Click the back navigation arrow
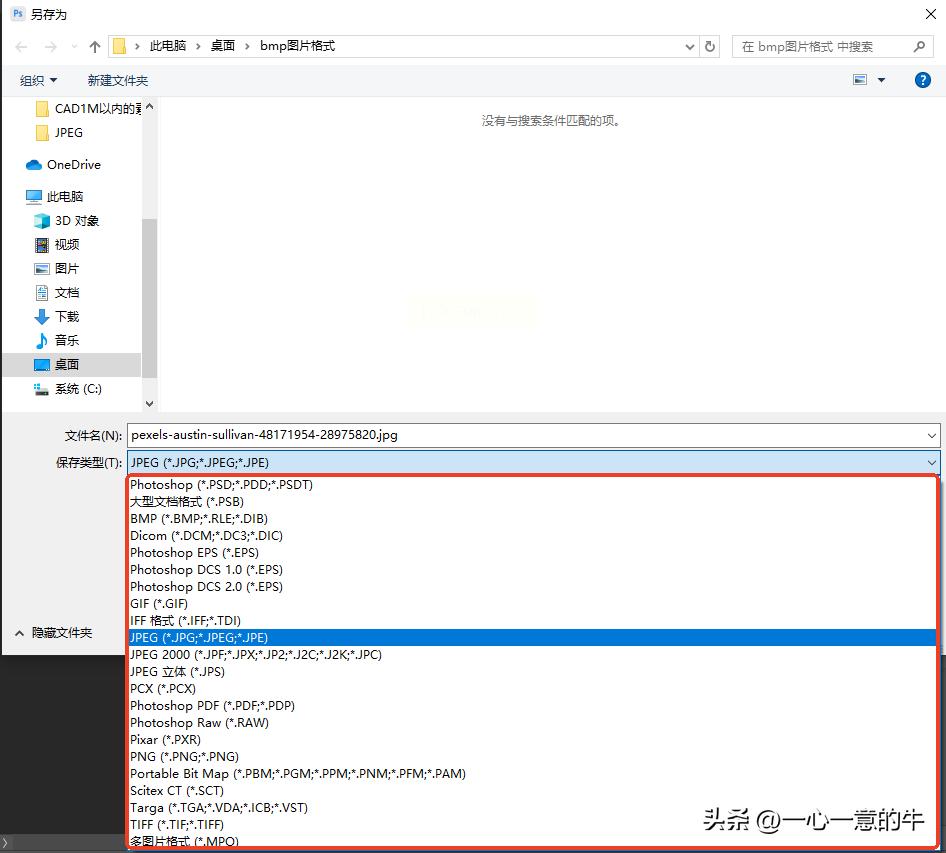This screenshot has width=946, height=853. (x=20, y=46)
